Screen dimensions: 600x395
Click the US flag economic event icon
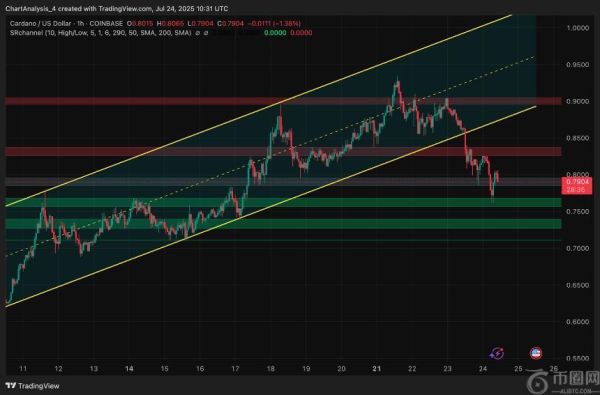coord(536,353)
